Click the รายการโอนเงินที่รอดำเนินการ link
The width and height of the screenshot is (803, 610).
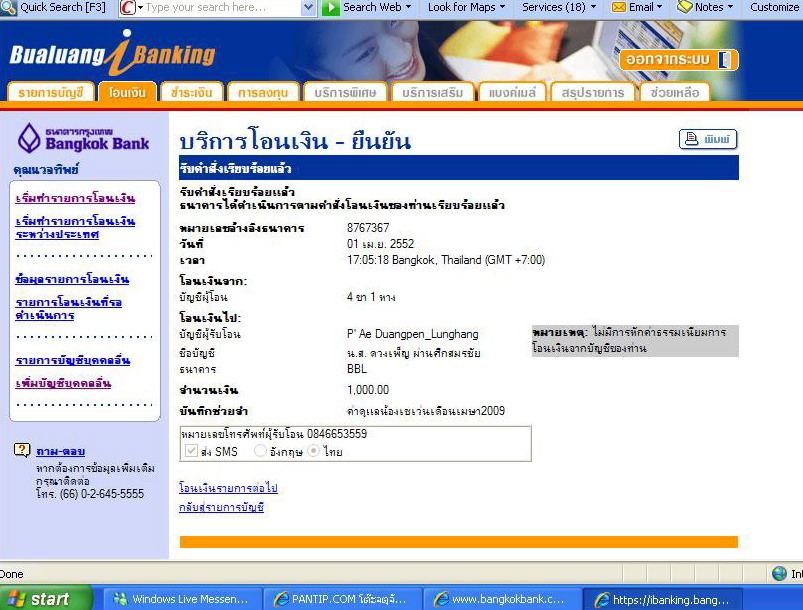(69, 308)
